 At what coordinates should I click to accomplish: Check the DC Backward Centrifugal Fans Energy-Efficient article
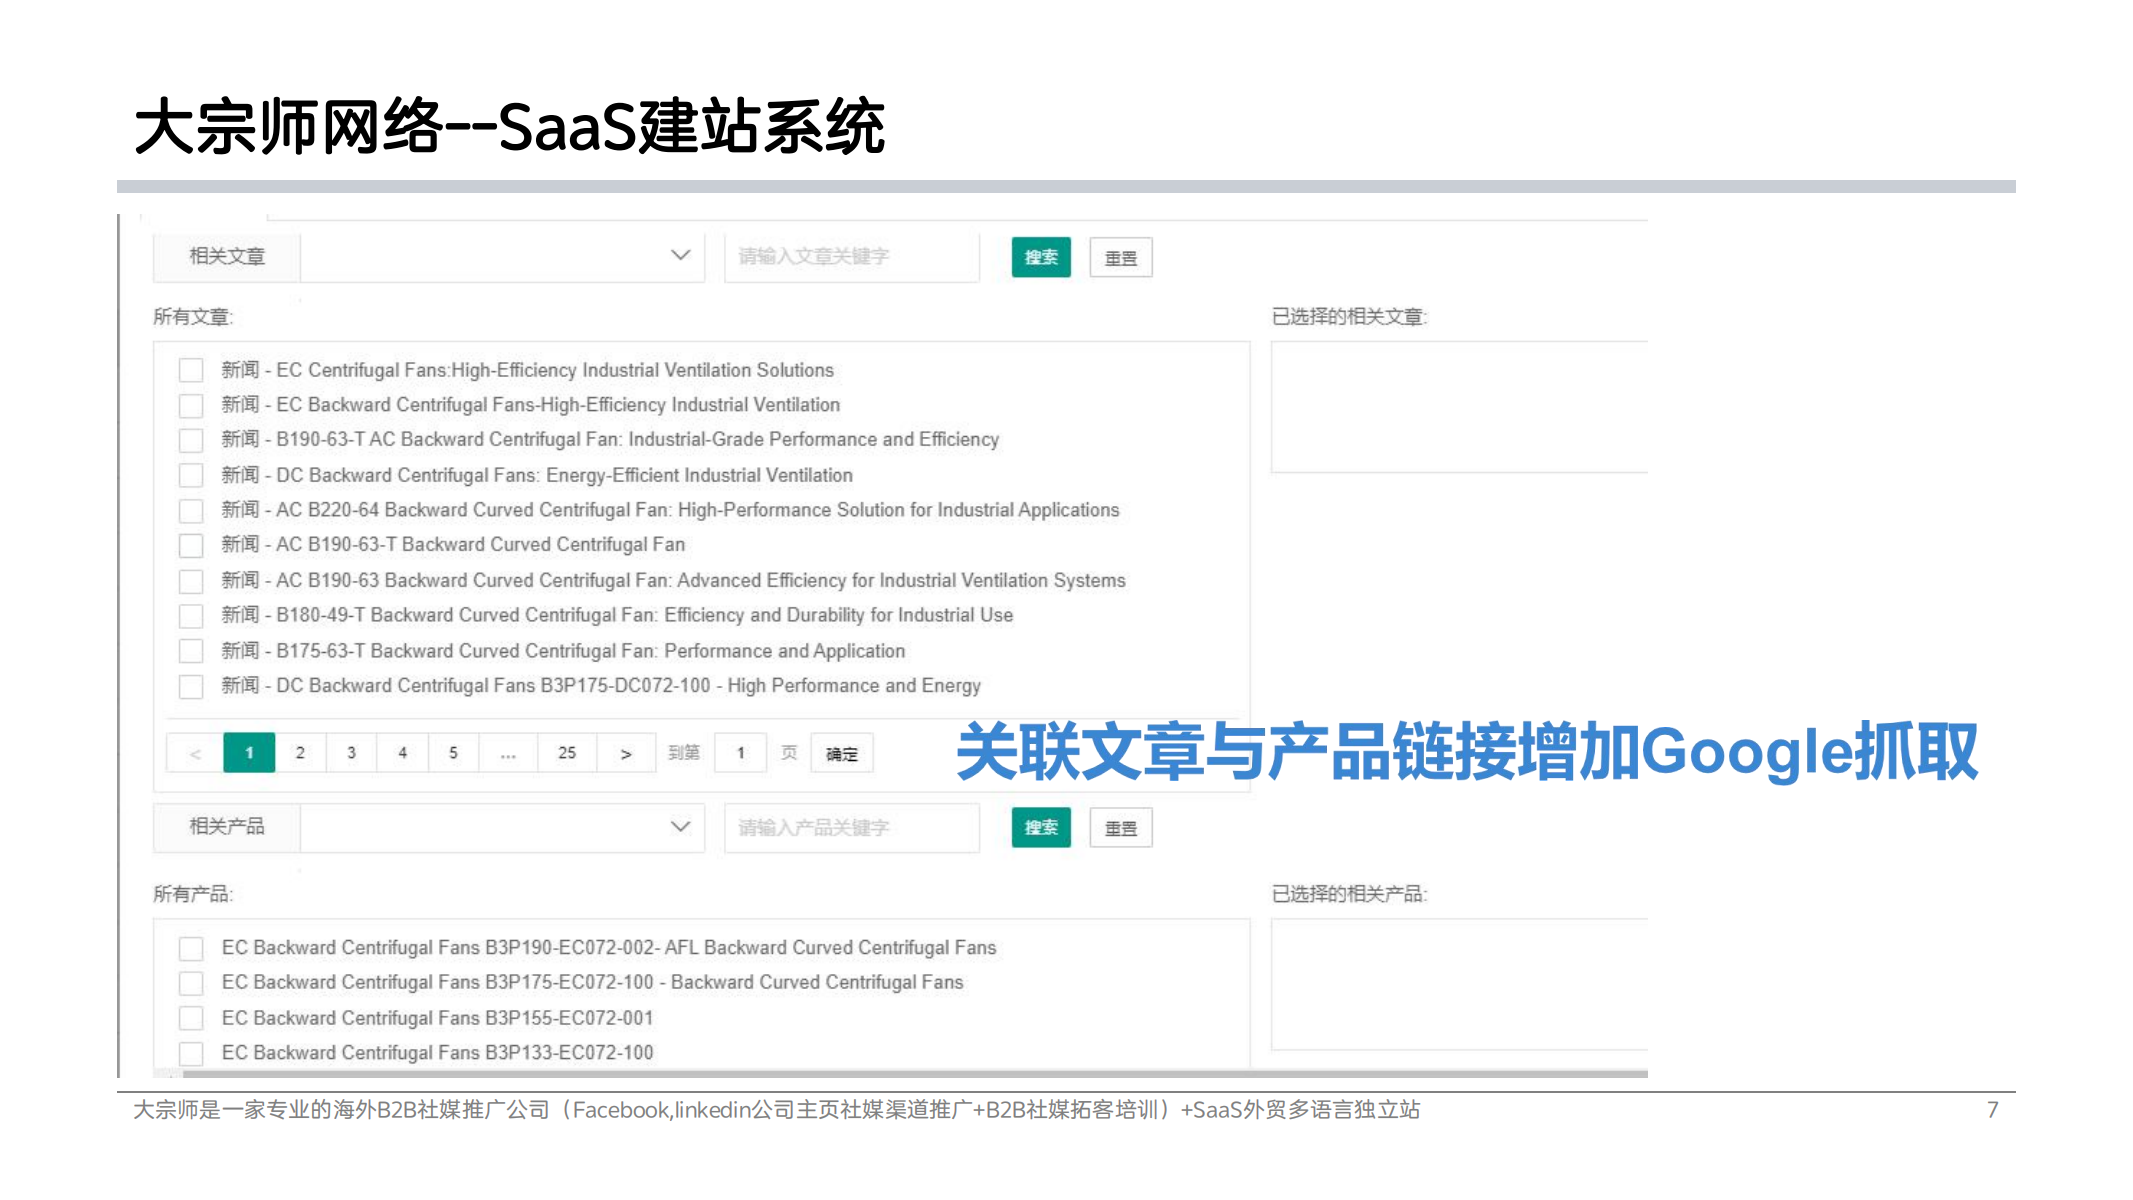click(x=191, y=475)
